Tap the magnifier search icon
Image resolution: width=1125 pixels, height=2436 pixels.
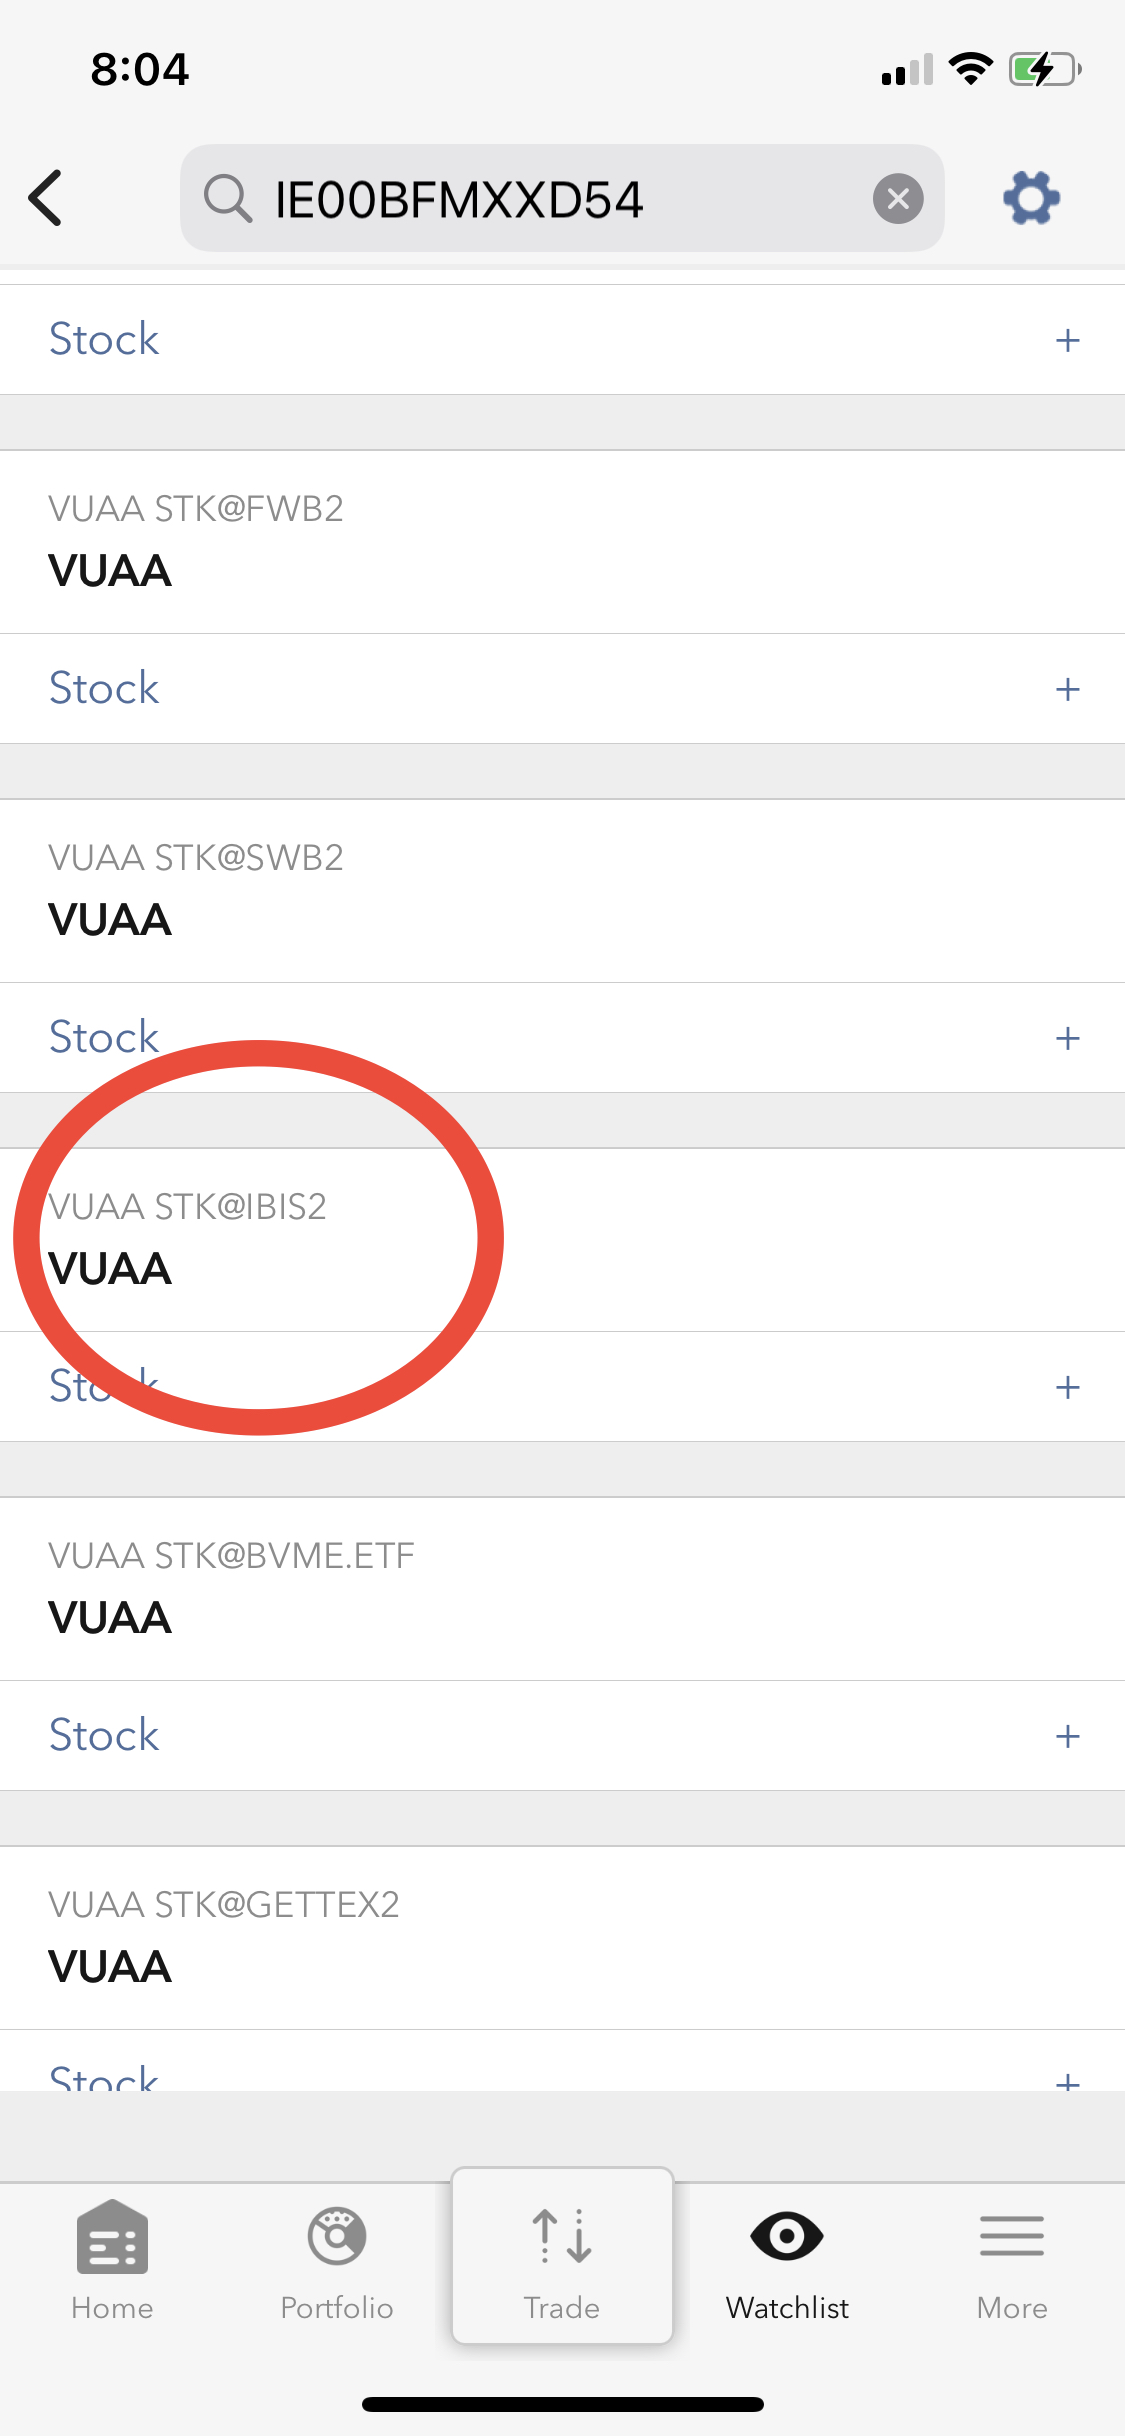(x=227, y=198)
